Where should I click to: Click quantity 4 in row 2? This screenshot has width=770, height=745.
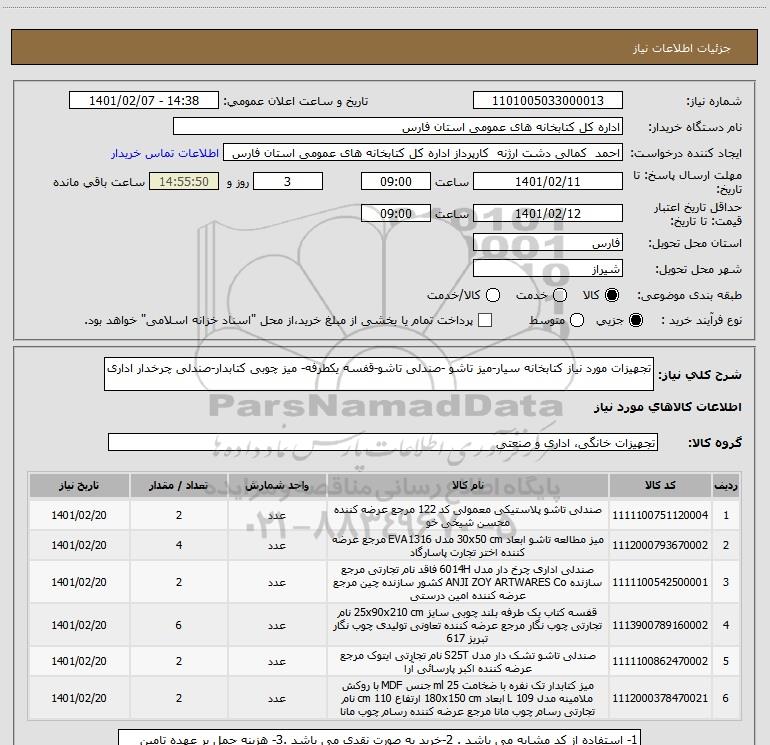coord(179,545)
